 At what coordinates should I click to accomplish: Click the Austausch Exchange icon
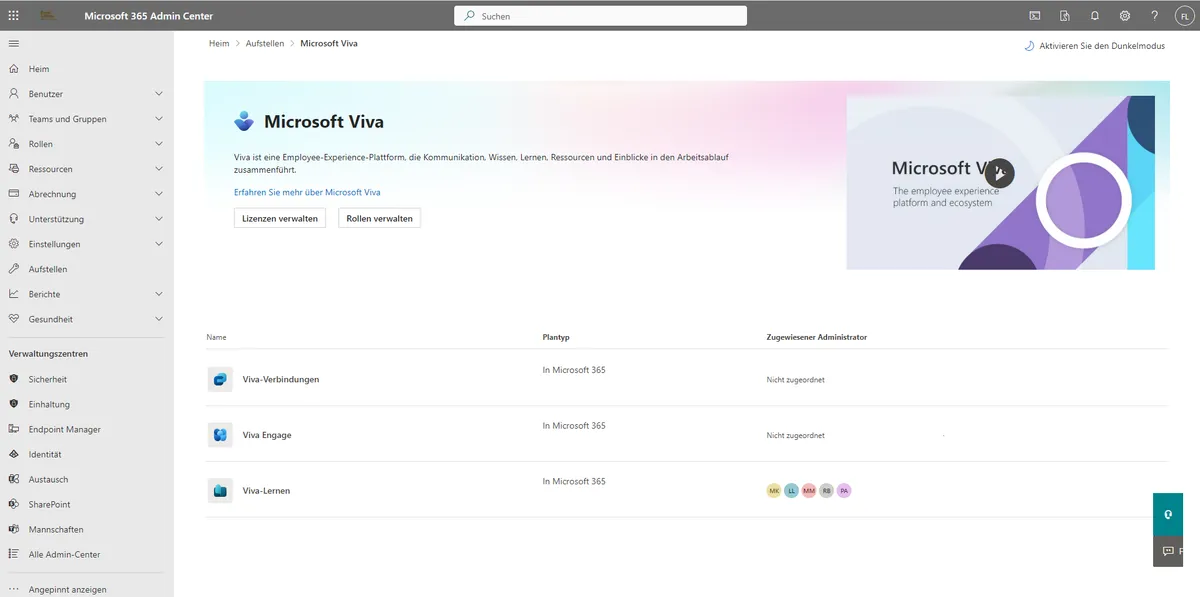pyautogui.click(x=14, y=479)
